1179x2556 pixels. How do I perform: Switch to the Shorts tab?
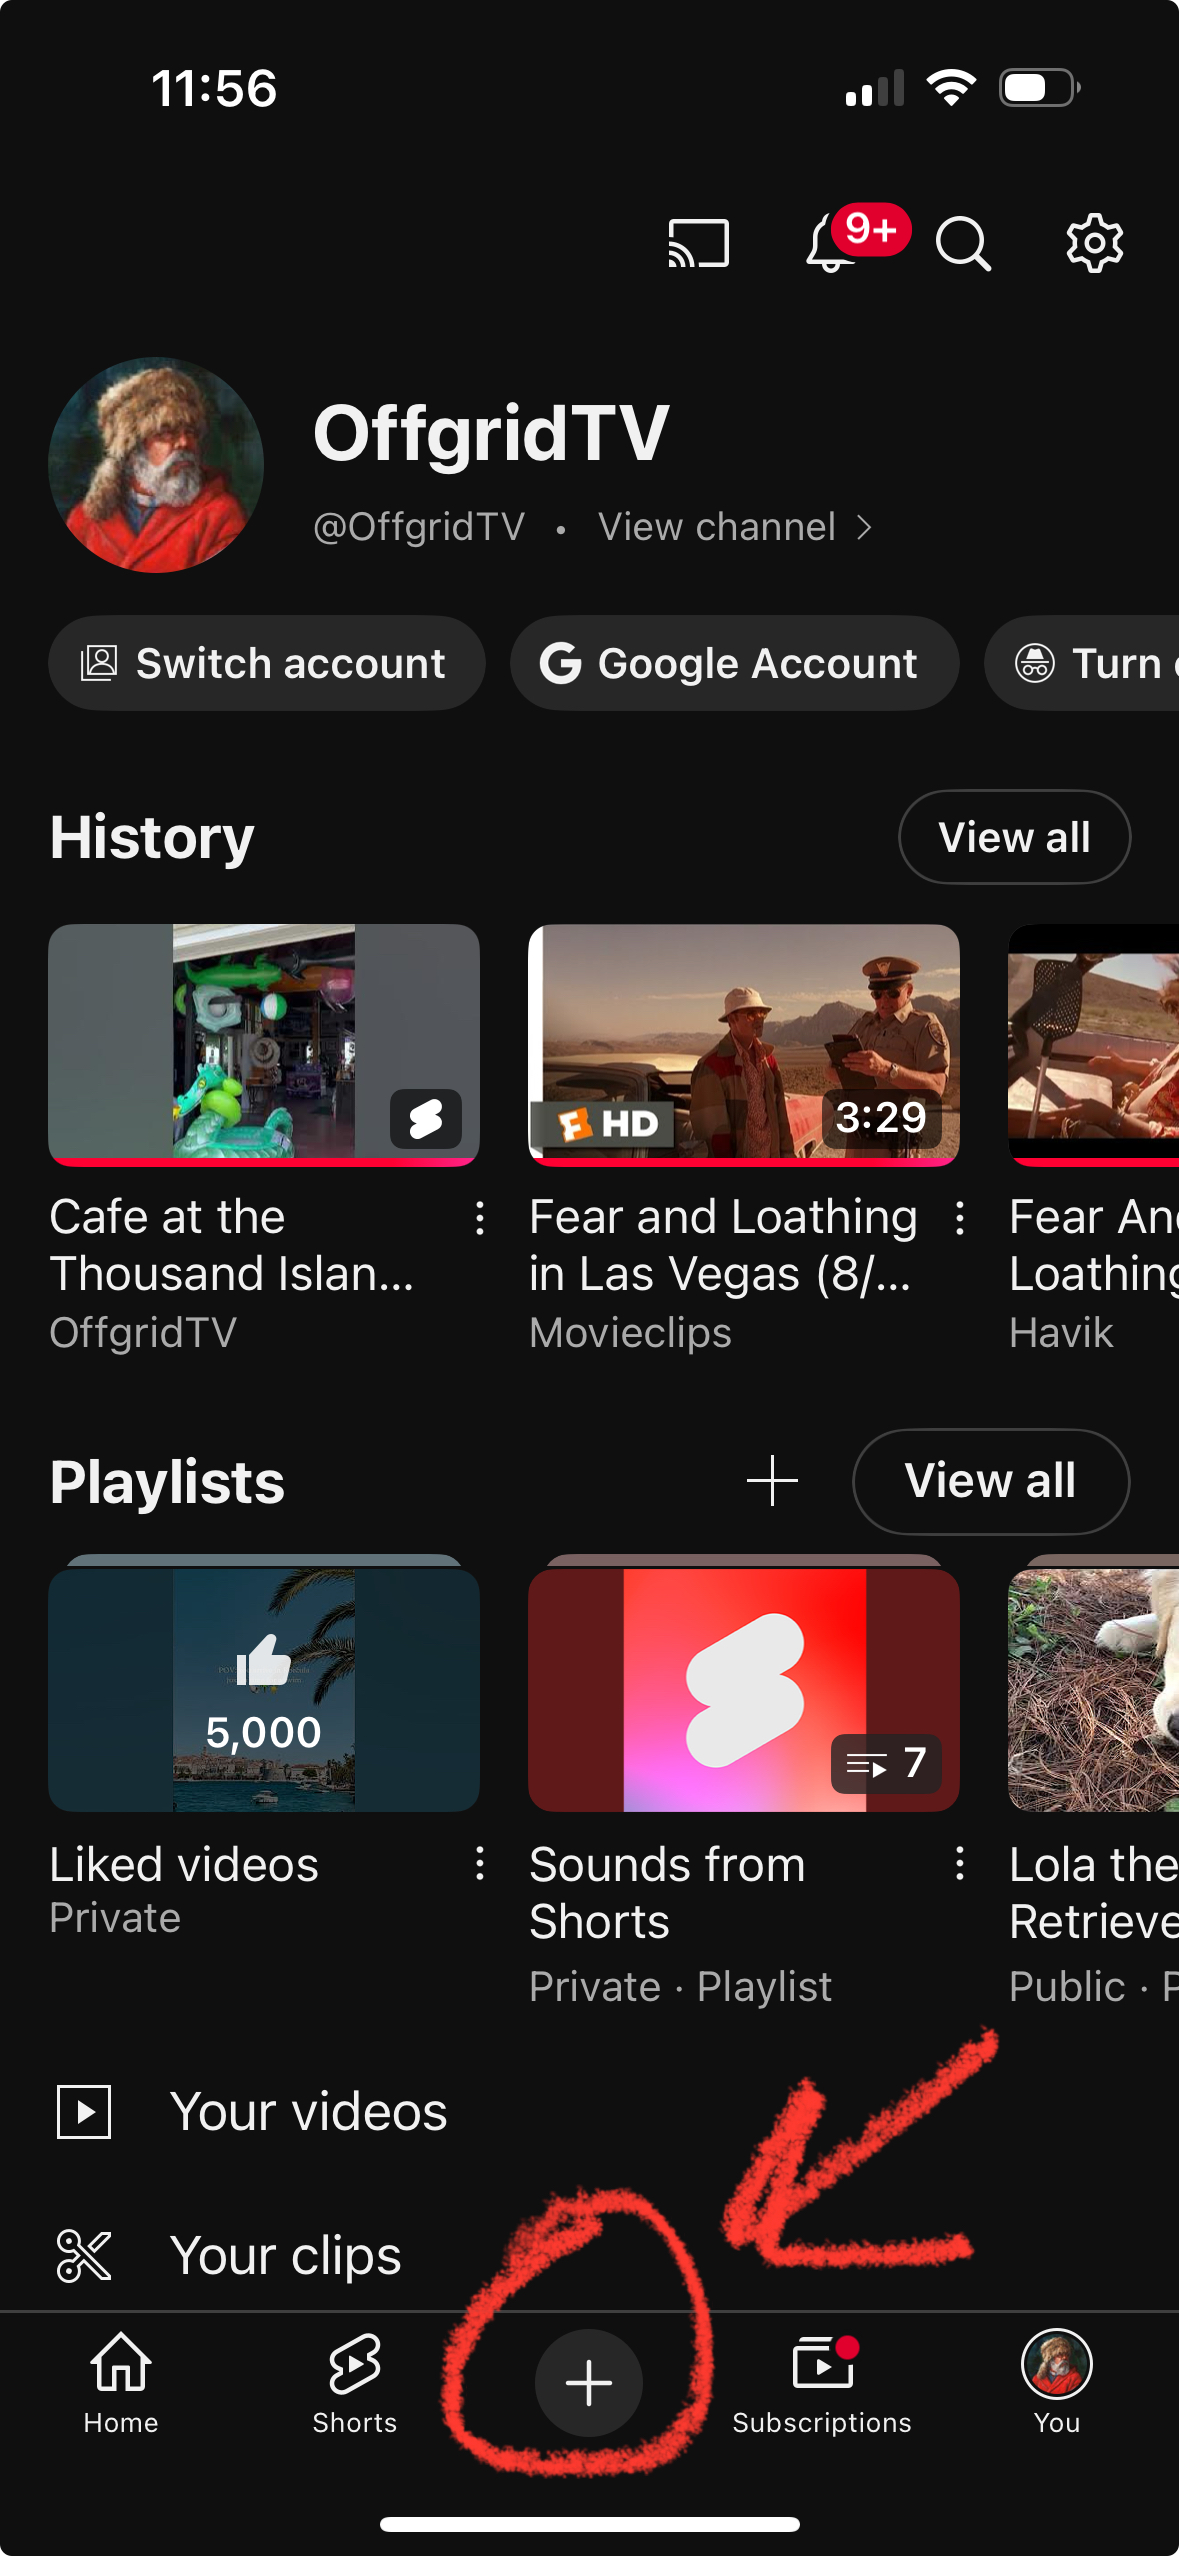[355, 2382]
